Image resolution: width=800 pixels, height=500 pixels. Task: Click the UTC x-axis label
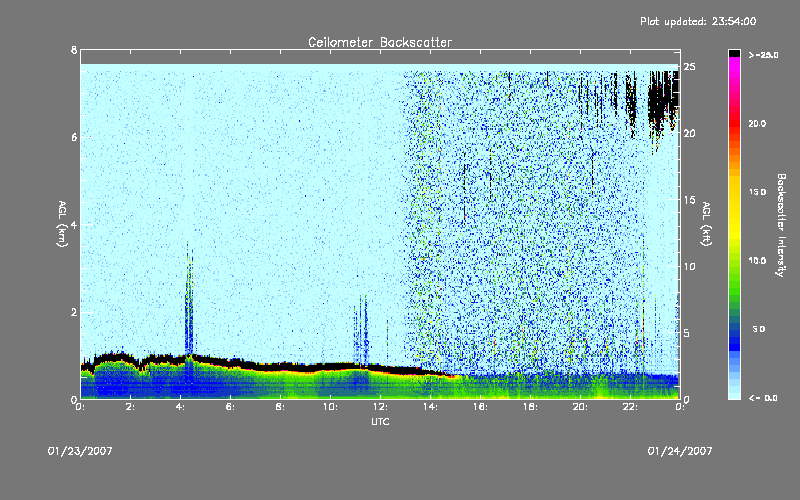(x=380, y=421)
